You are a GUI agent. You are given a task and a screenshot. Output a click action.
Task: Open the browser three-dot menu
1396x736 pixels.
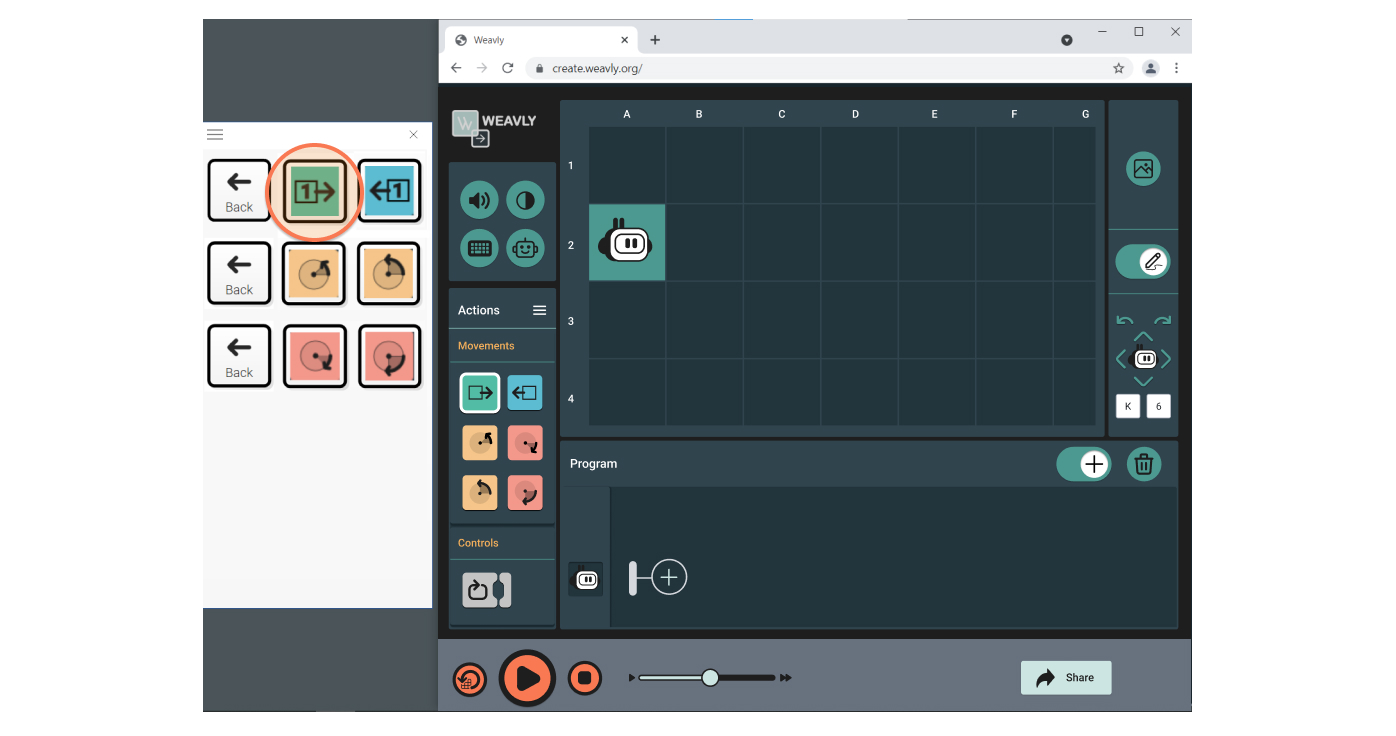(1176, 67)
